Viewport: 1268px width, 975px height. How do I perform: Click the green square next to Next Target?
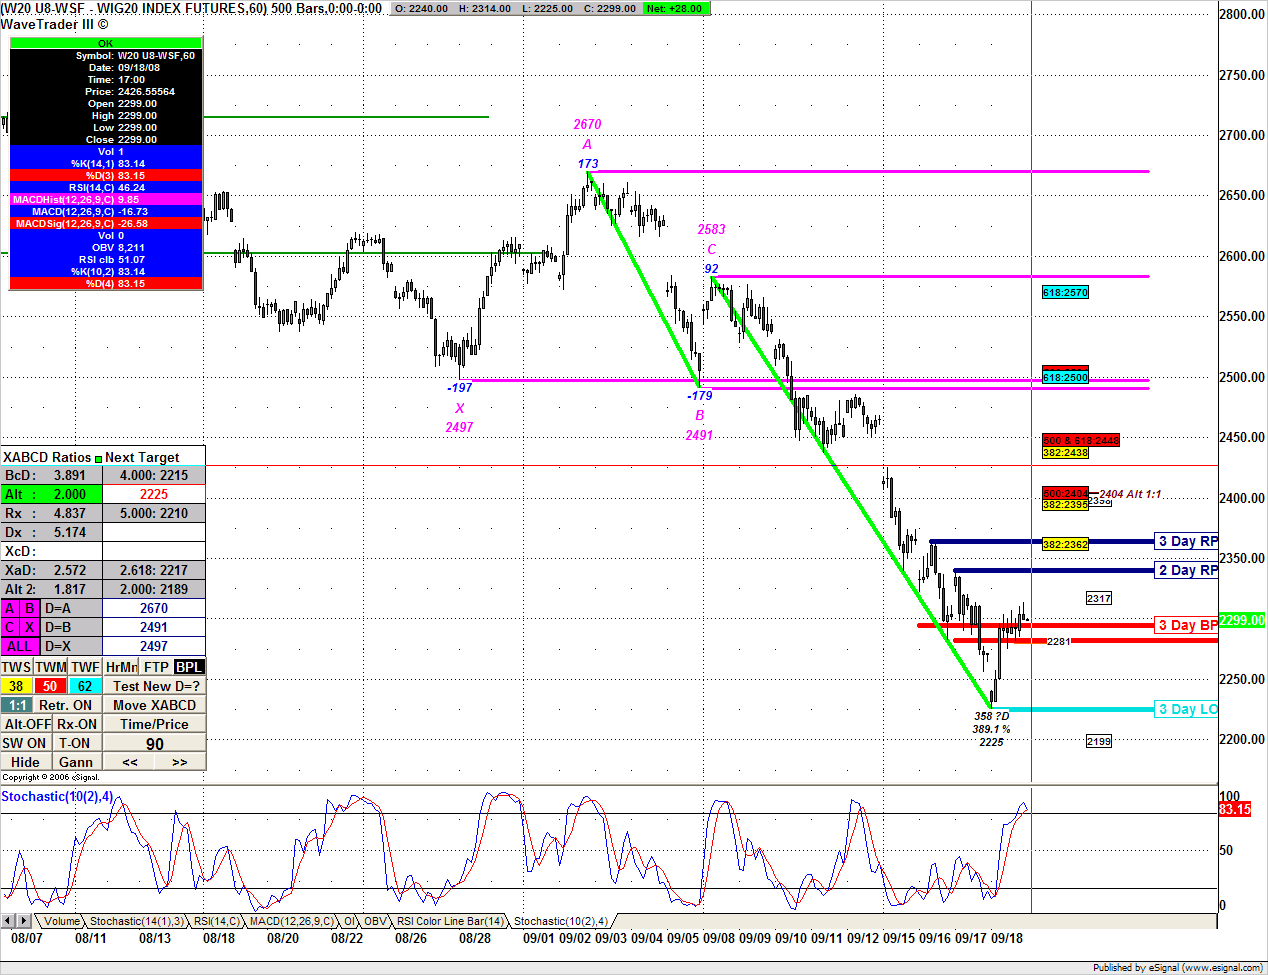pos(98,458)
